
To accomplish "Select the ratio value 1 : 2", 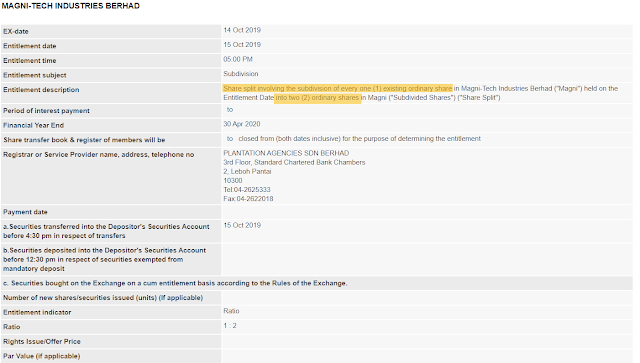I will pos(230,326).
